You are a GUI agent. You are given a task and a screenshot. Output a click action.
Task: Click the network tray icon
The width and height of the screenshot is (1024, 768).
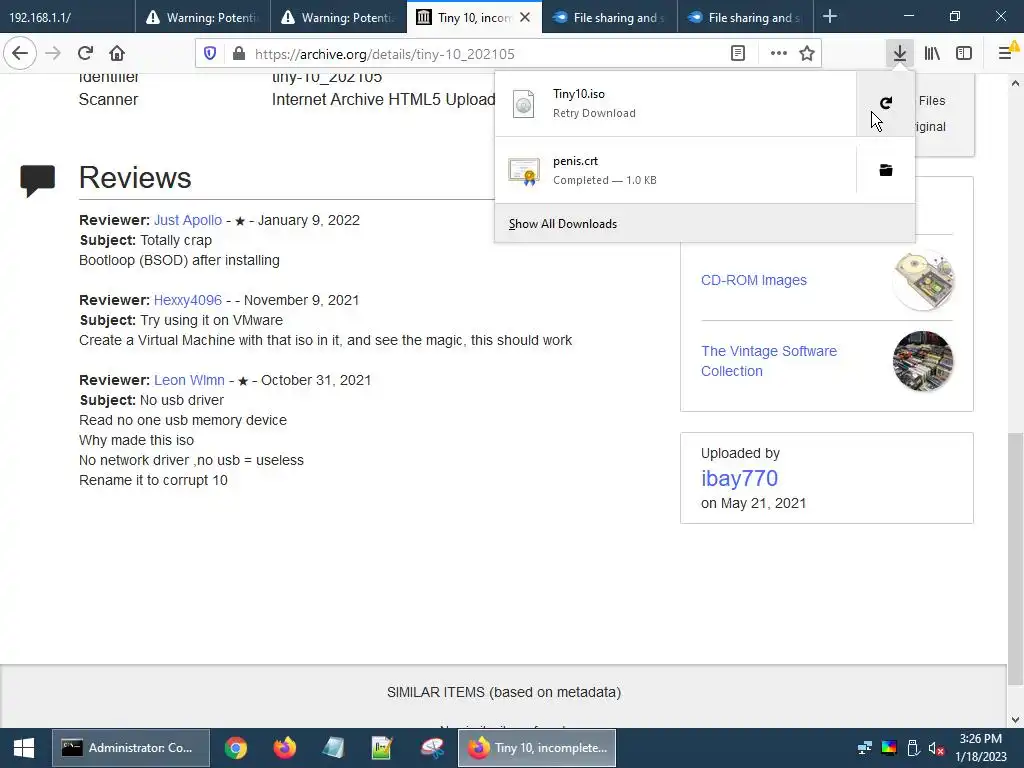[865, 748]
